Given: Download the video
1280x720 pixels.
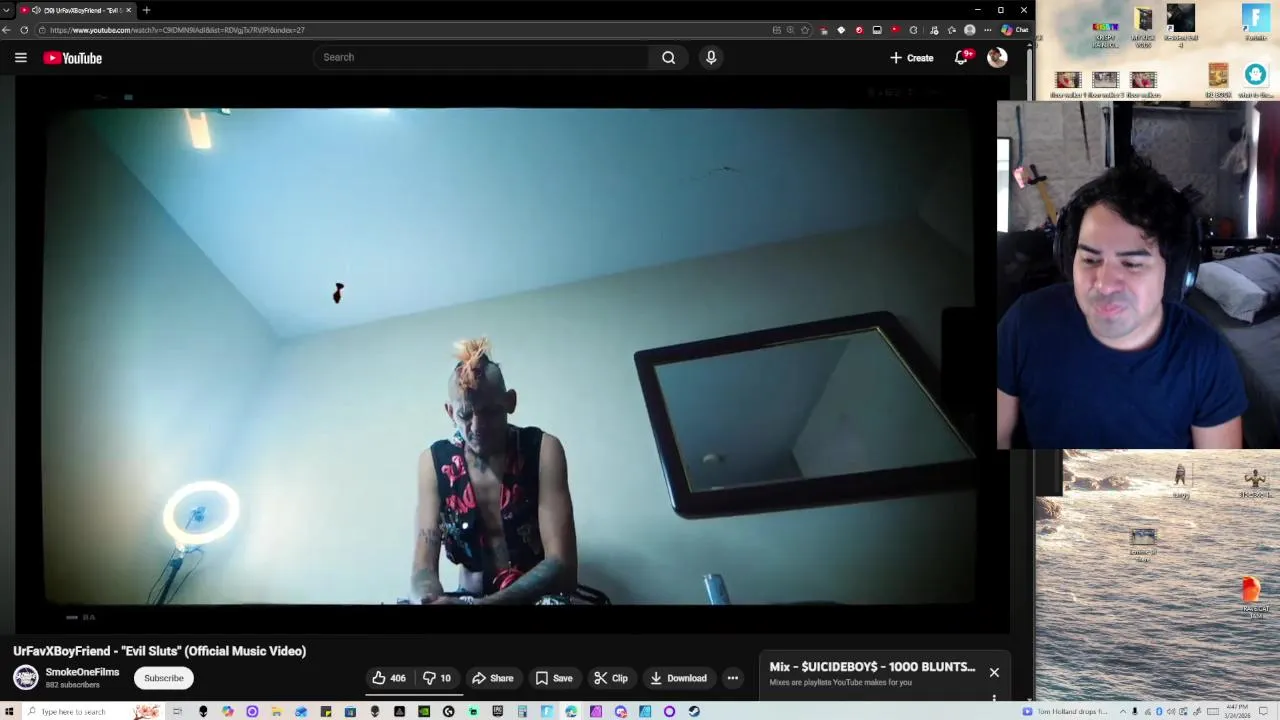Looking at the screenshot, I should point(678,678).
